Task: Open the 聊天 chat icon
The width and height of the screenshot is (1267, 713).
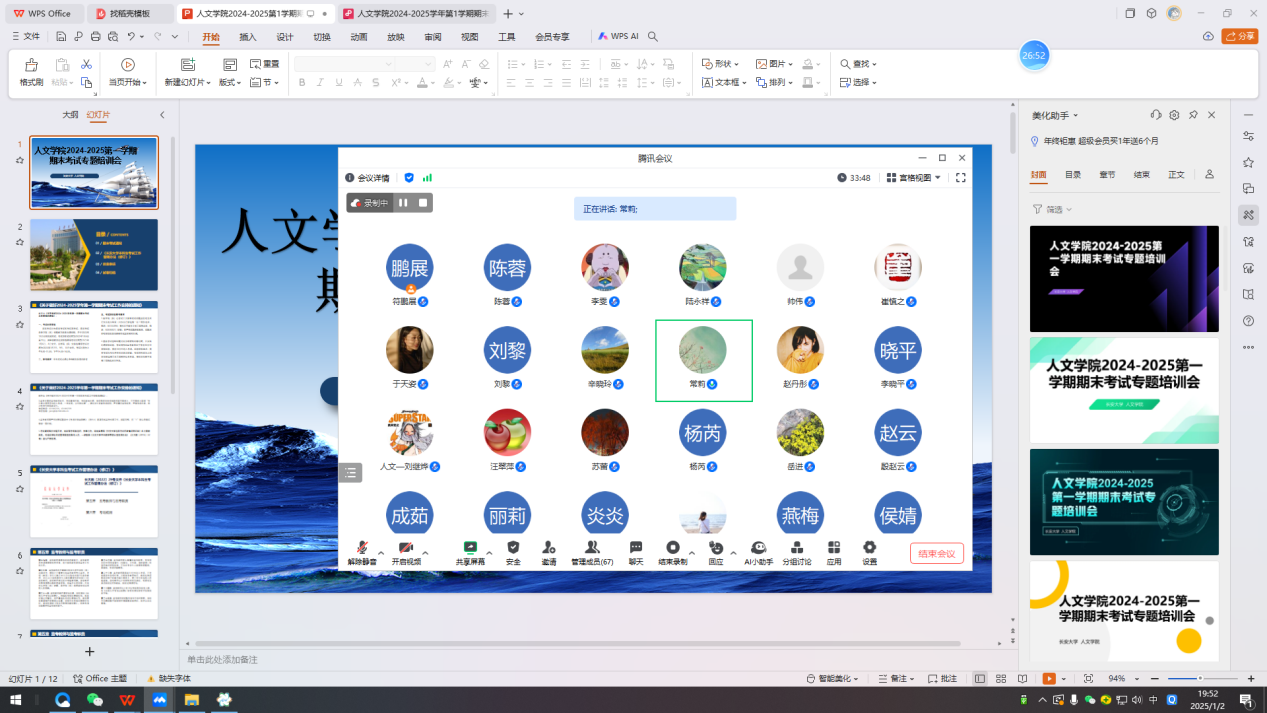Action: [636, 549]
